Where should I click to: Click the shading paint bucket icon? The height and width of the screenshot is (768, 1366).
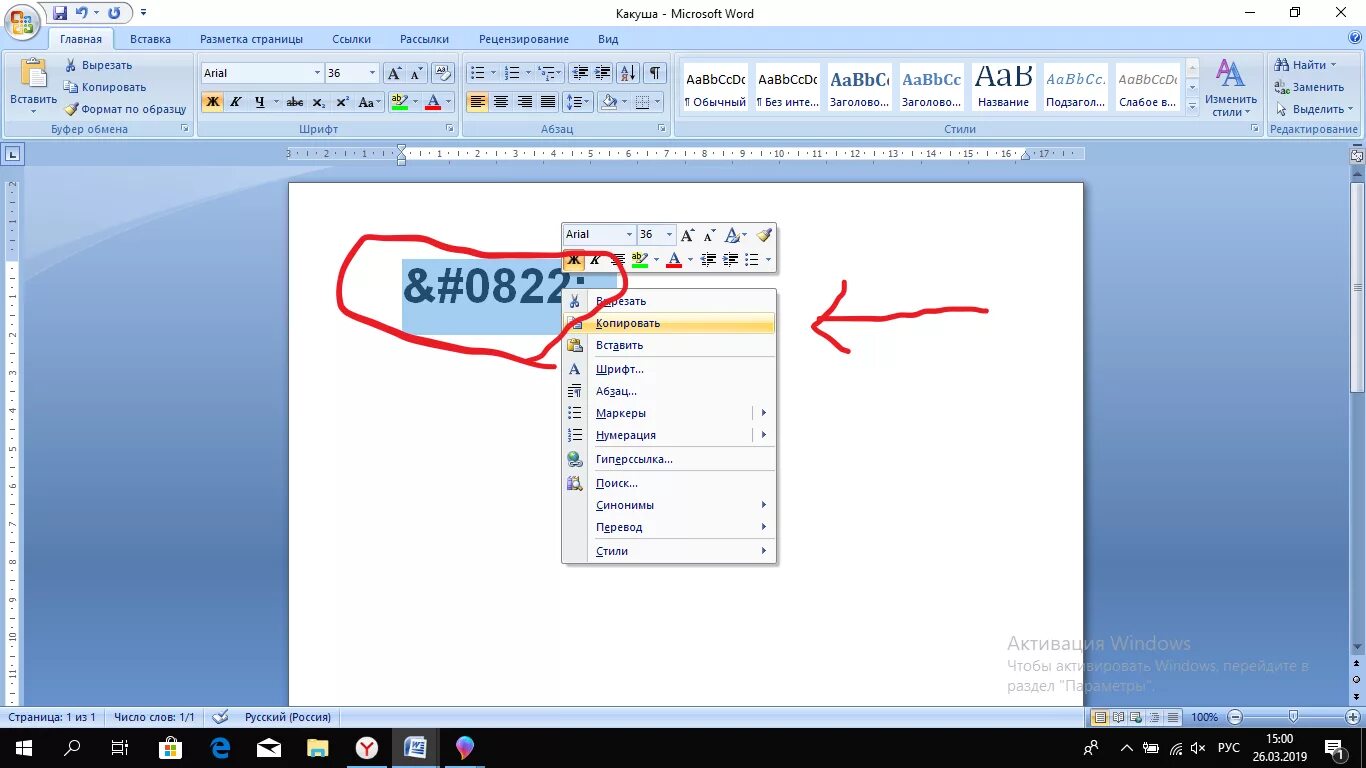608,102
